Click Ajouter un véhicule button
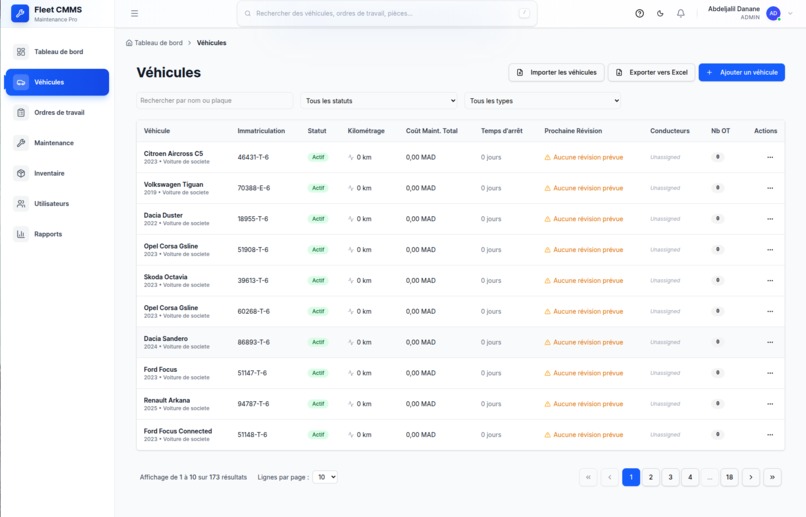 click(x=742, y=72)
